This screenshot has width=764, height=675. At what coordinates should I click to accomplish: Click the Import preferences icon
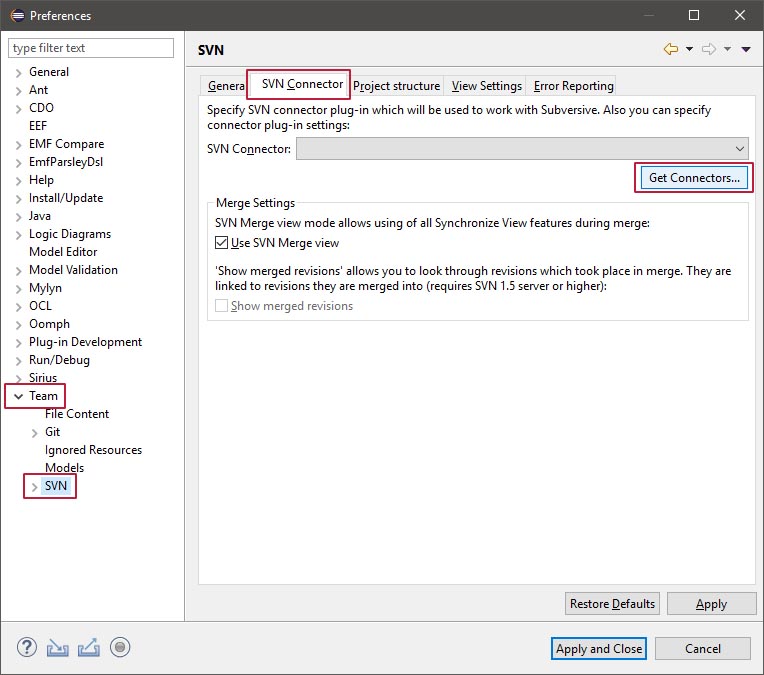click(x=58, y=647)
